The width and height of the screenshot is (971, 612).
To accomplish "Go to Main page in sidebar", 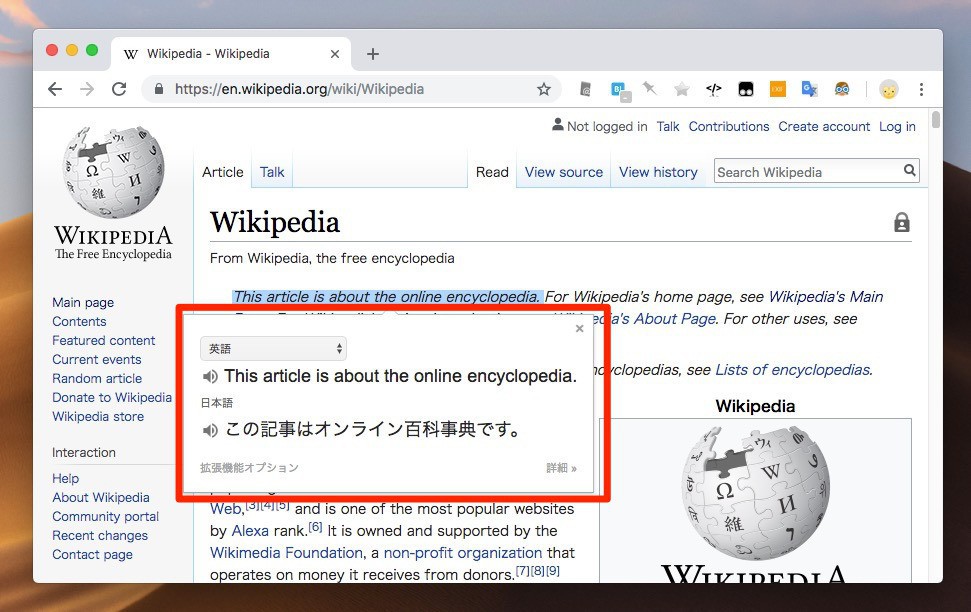I will pyautogui.click(x=83, y=302).
